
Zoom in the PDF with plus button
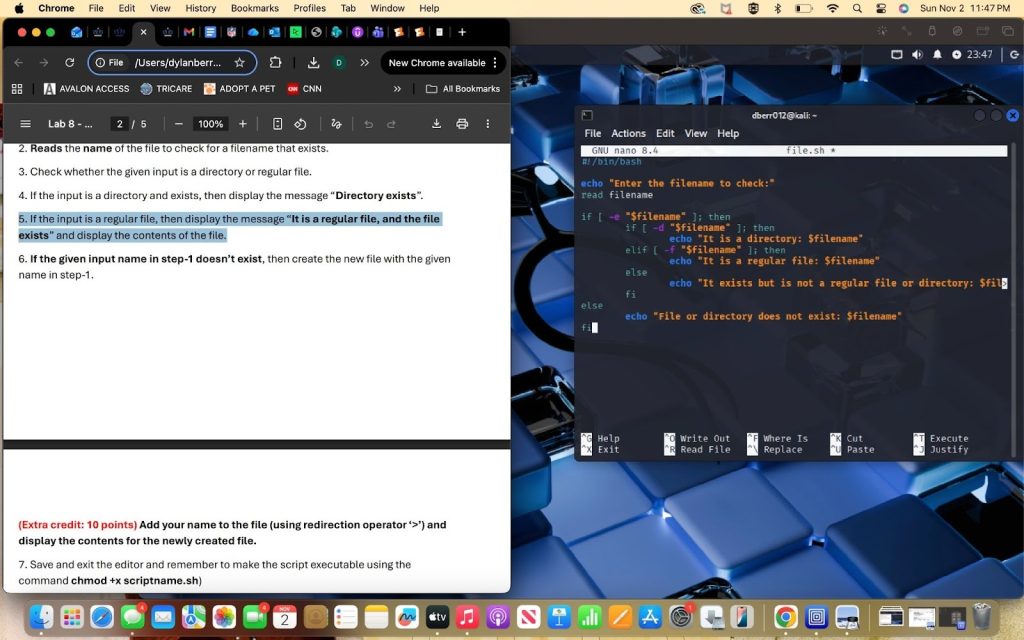[243, 124]
